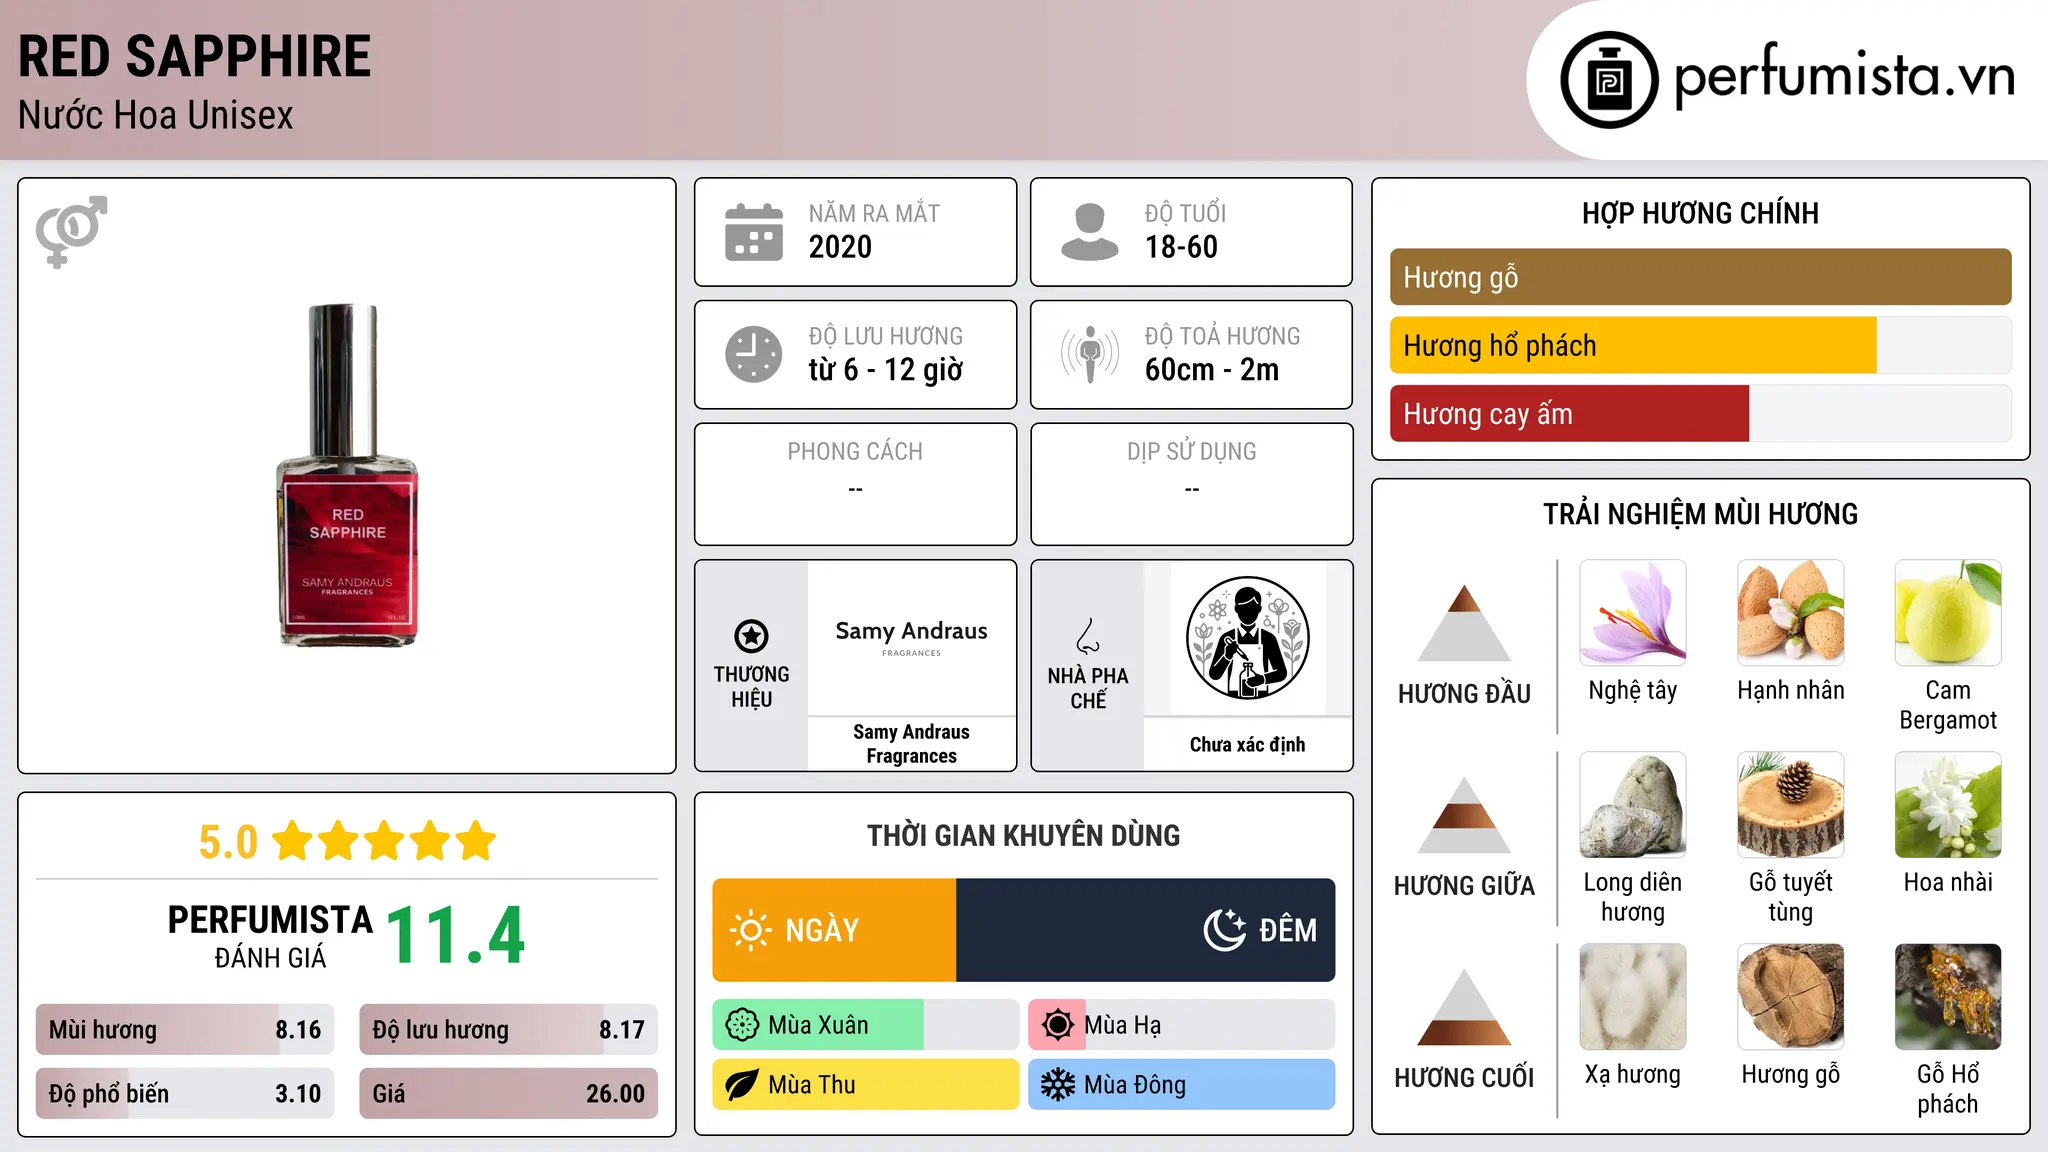This screenshot has width=2048, height=1152.
Task: Click the Hương cay ấm accord bar
Action: coord(1700,413)
